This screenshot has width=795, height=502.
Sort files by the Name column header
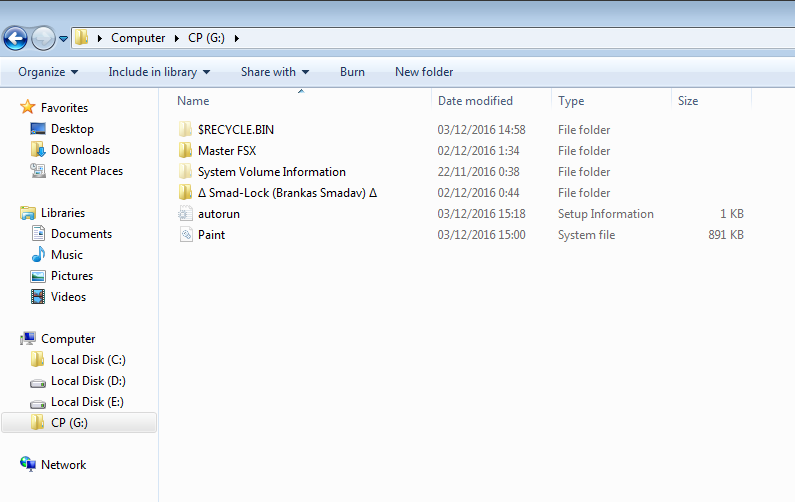click(193, 101)
